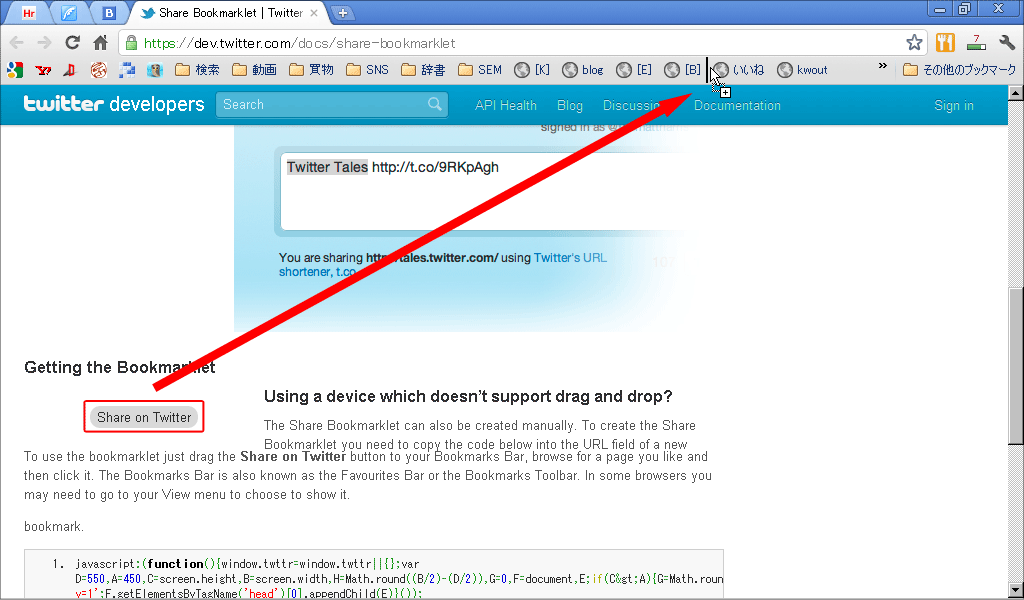Screen dimensions: 1024x600
Task: Open the blog bookmark
Action: 583,70
